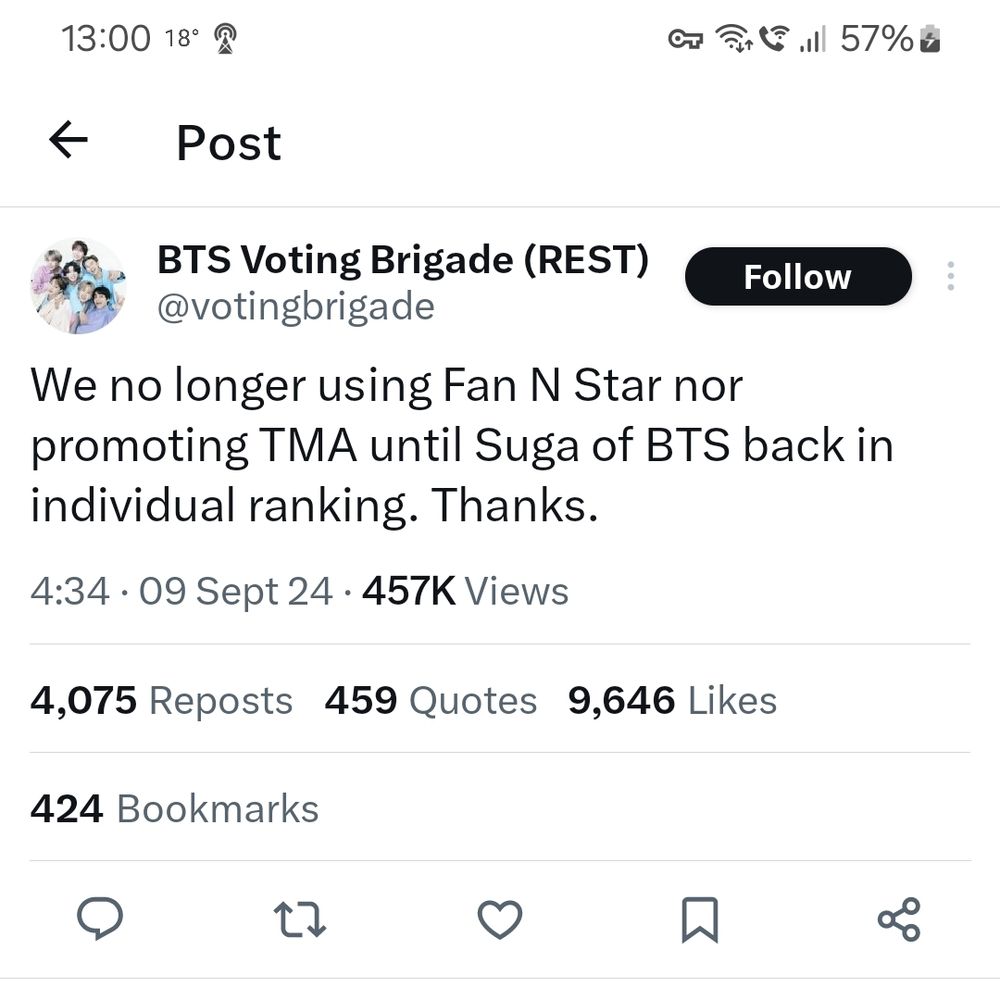Tap the @votingbrigade handle
The image size is (1000, 1000).
(294, 308)
